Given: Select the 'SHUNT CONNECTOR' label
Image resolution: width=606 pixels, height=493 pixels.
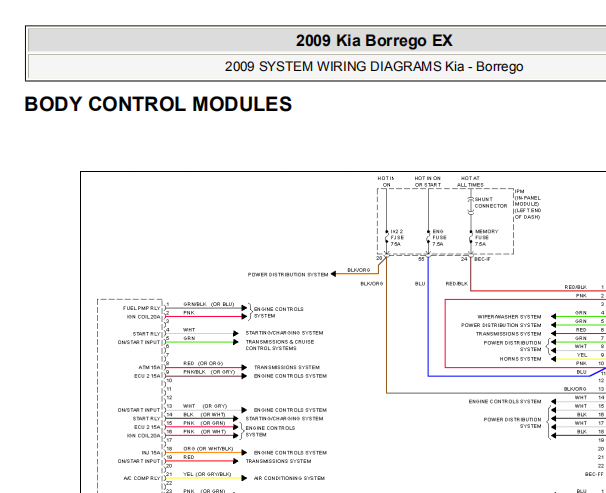Looking at the screenshot, I should [491, 202].
